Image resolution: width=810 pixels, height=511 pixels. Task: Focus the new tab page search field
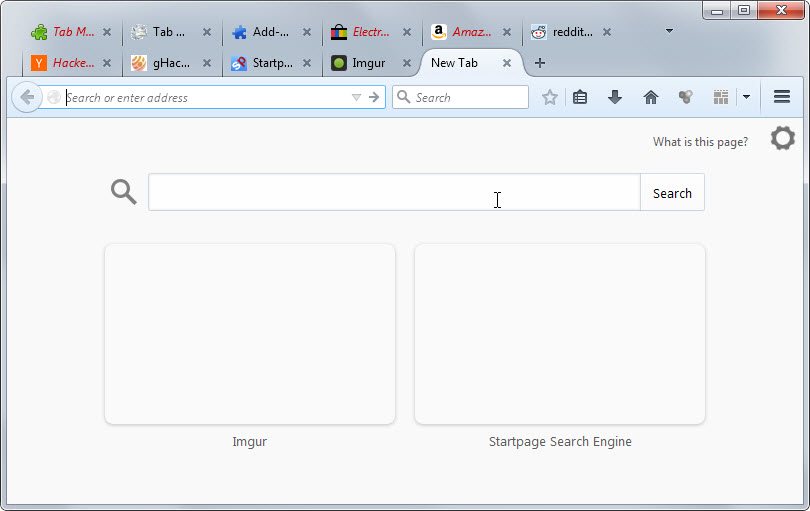point(394,192)
